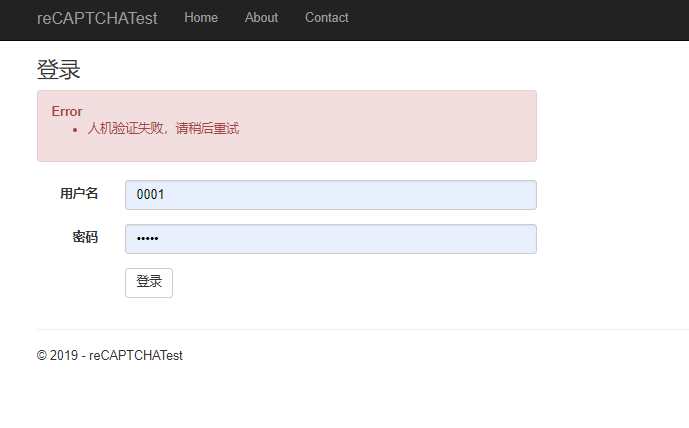Click the red bullet before error message

[75, 129]
